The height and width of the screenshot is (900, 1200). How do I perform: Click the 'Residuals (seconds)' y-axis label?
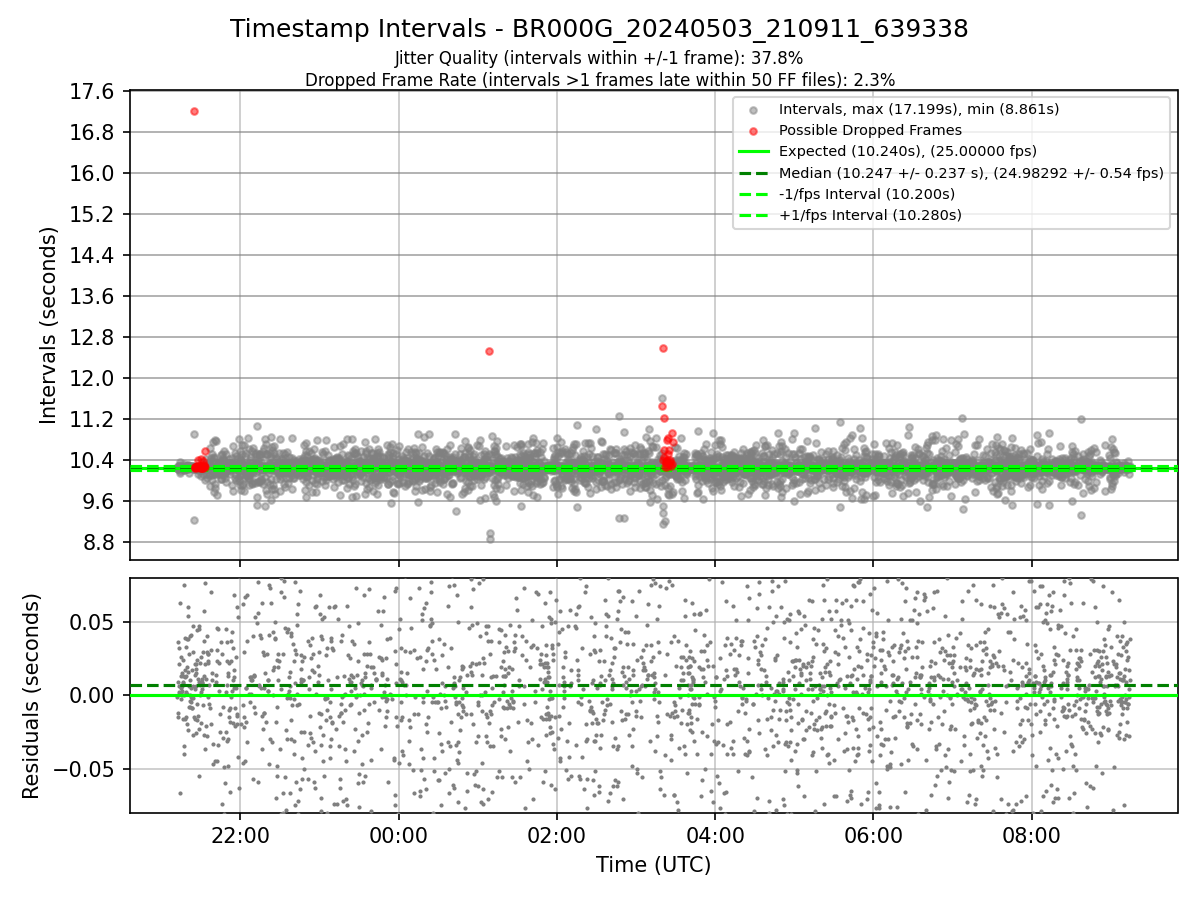point(31,696)
